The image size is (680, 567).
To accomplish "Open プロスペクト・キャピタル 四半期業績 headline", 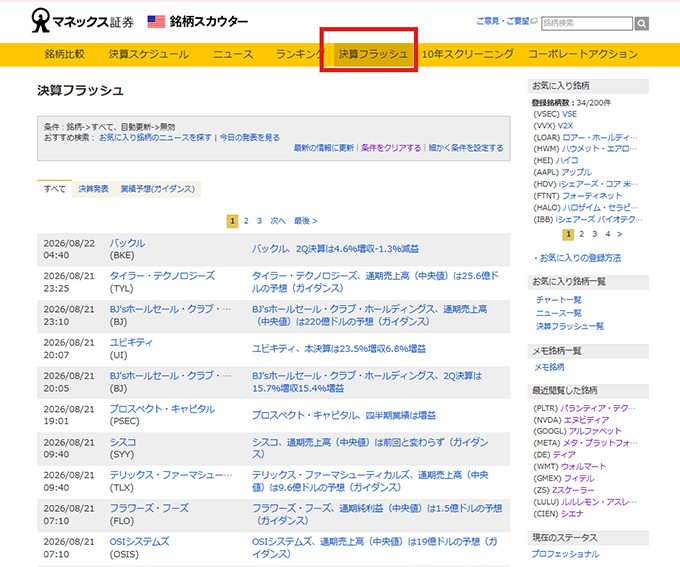I will [x=344, y=415].
